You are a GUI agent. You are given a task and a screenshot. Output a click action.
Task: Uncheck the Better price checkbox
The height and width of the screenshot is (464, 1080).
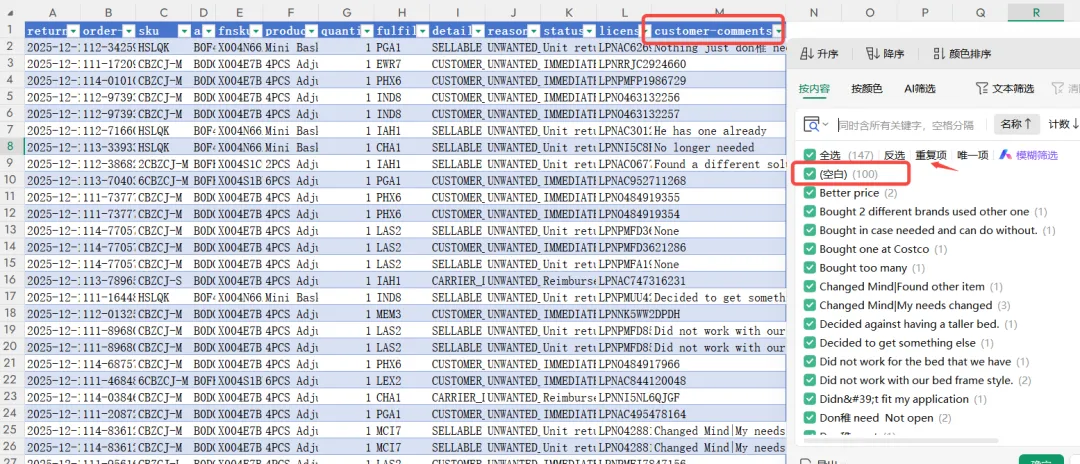point(810,193)
